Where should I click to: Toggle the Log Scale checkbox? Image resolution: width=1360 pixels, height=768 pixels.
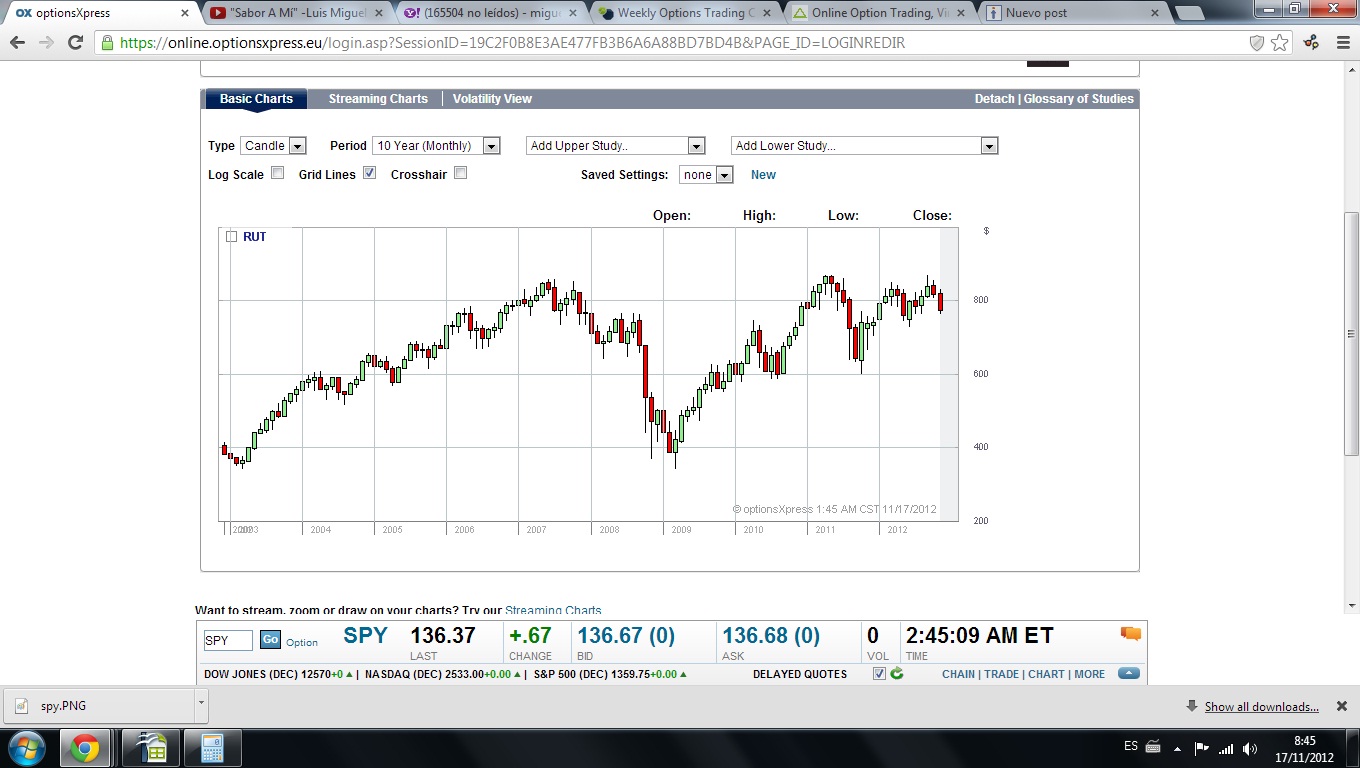[277, 173]
